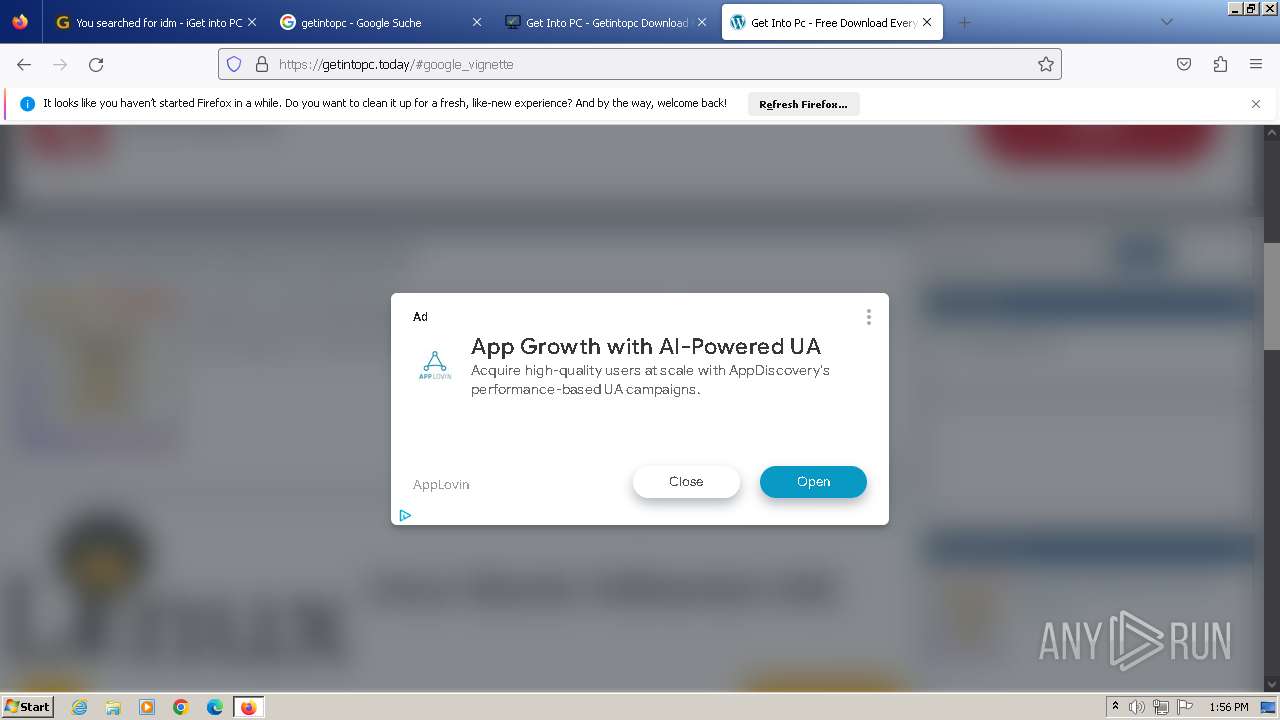Click the ad description text
This screenshot has width=1280, height=720.
650,380
